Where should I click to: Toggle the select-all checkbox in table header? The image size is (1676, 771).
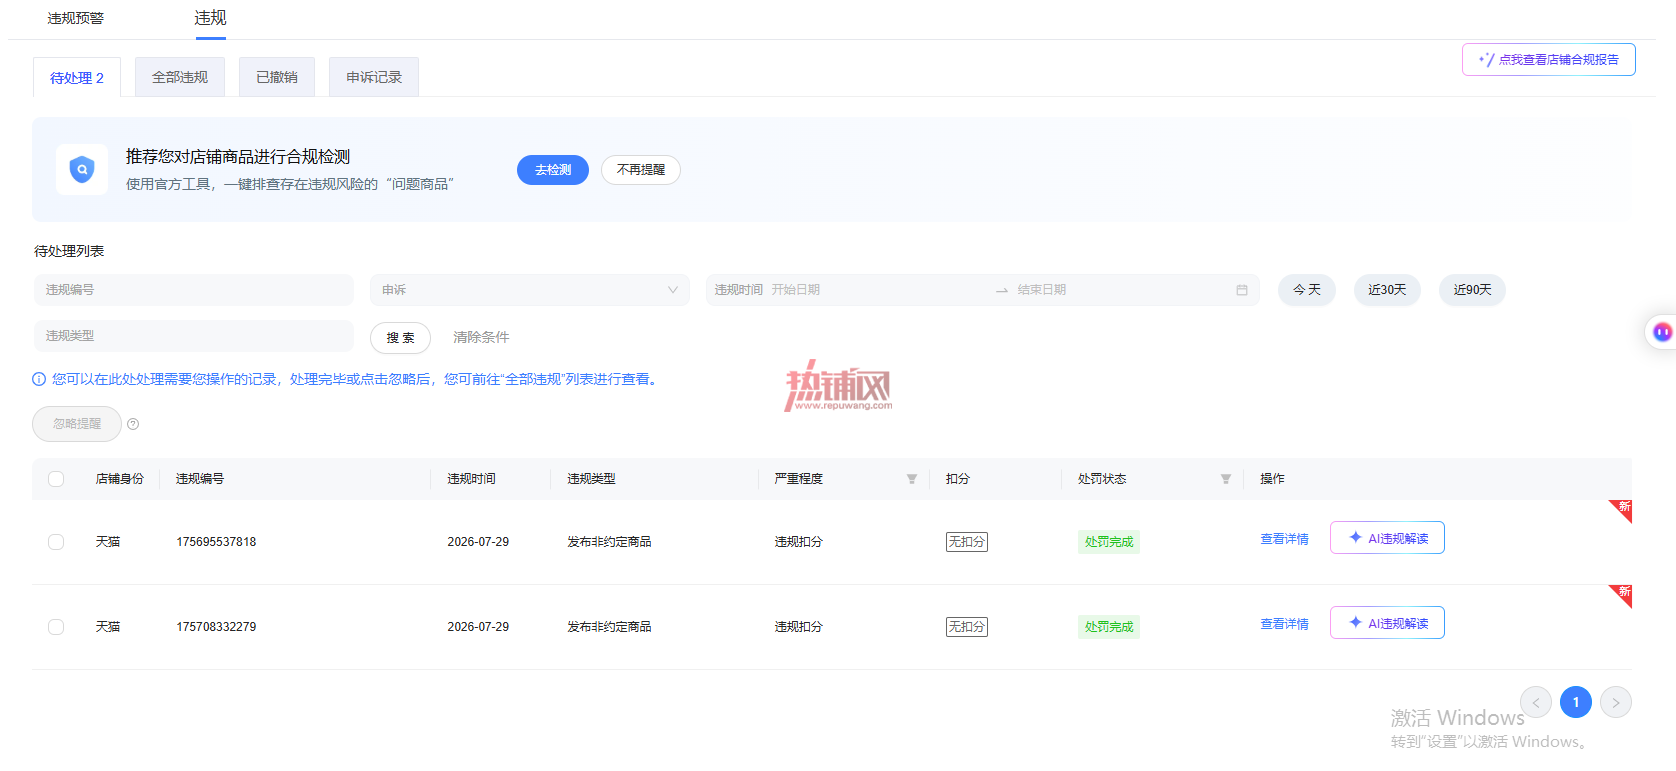tap(56, 479)
